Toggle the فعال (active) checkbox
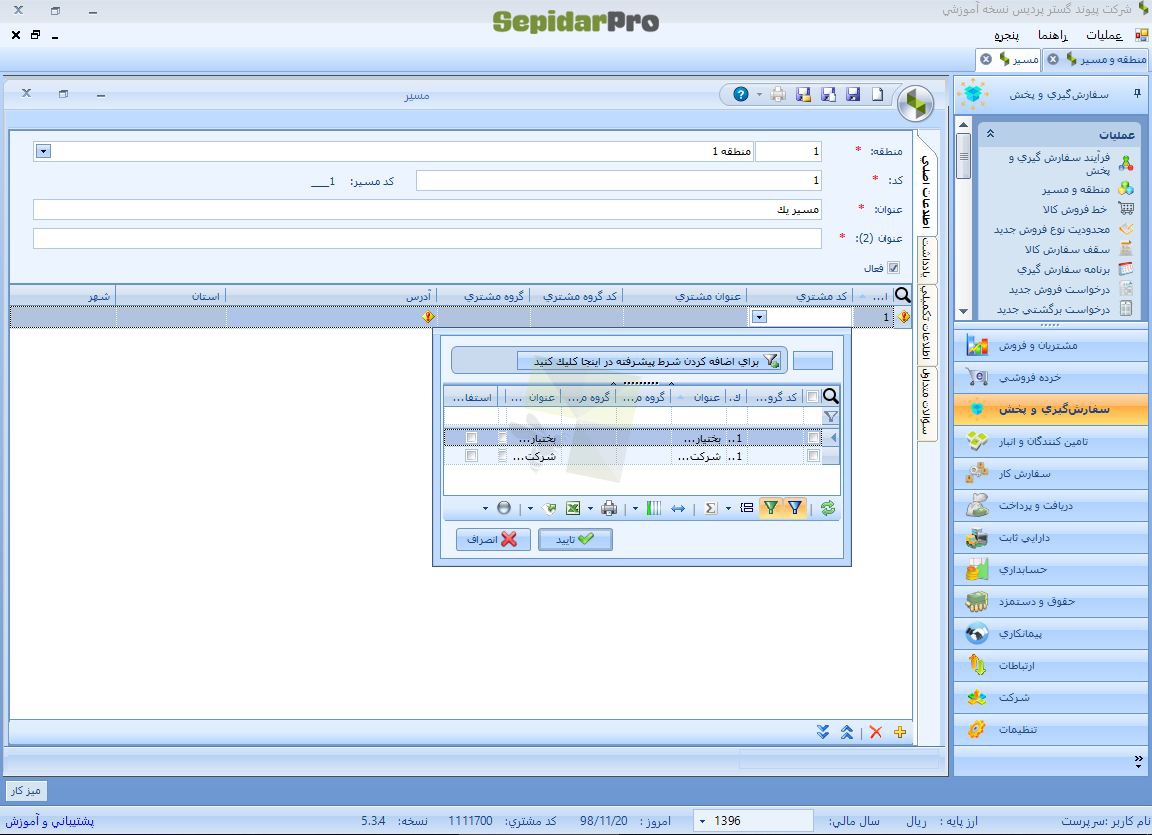This screenshot has width=1152, height=835. click(x=893, y=268)
